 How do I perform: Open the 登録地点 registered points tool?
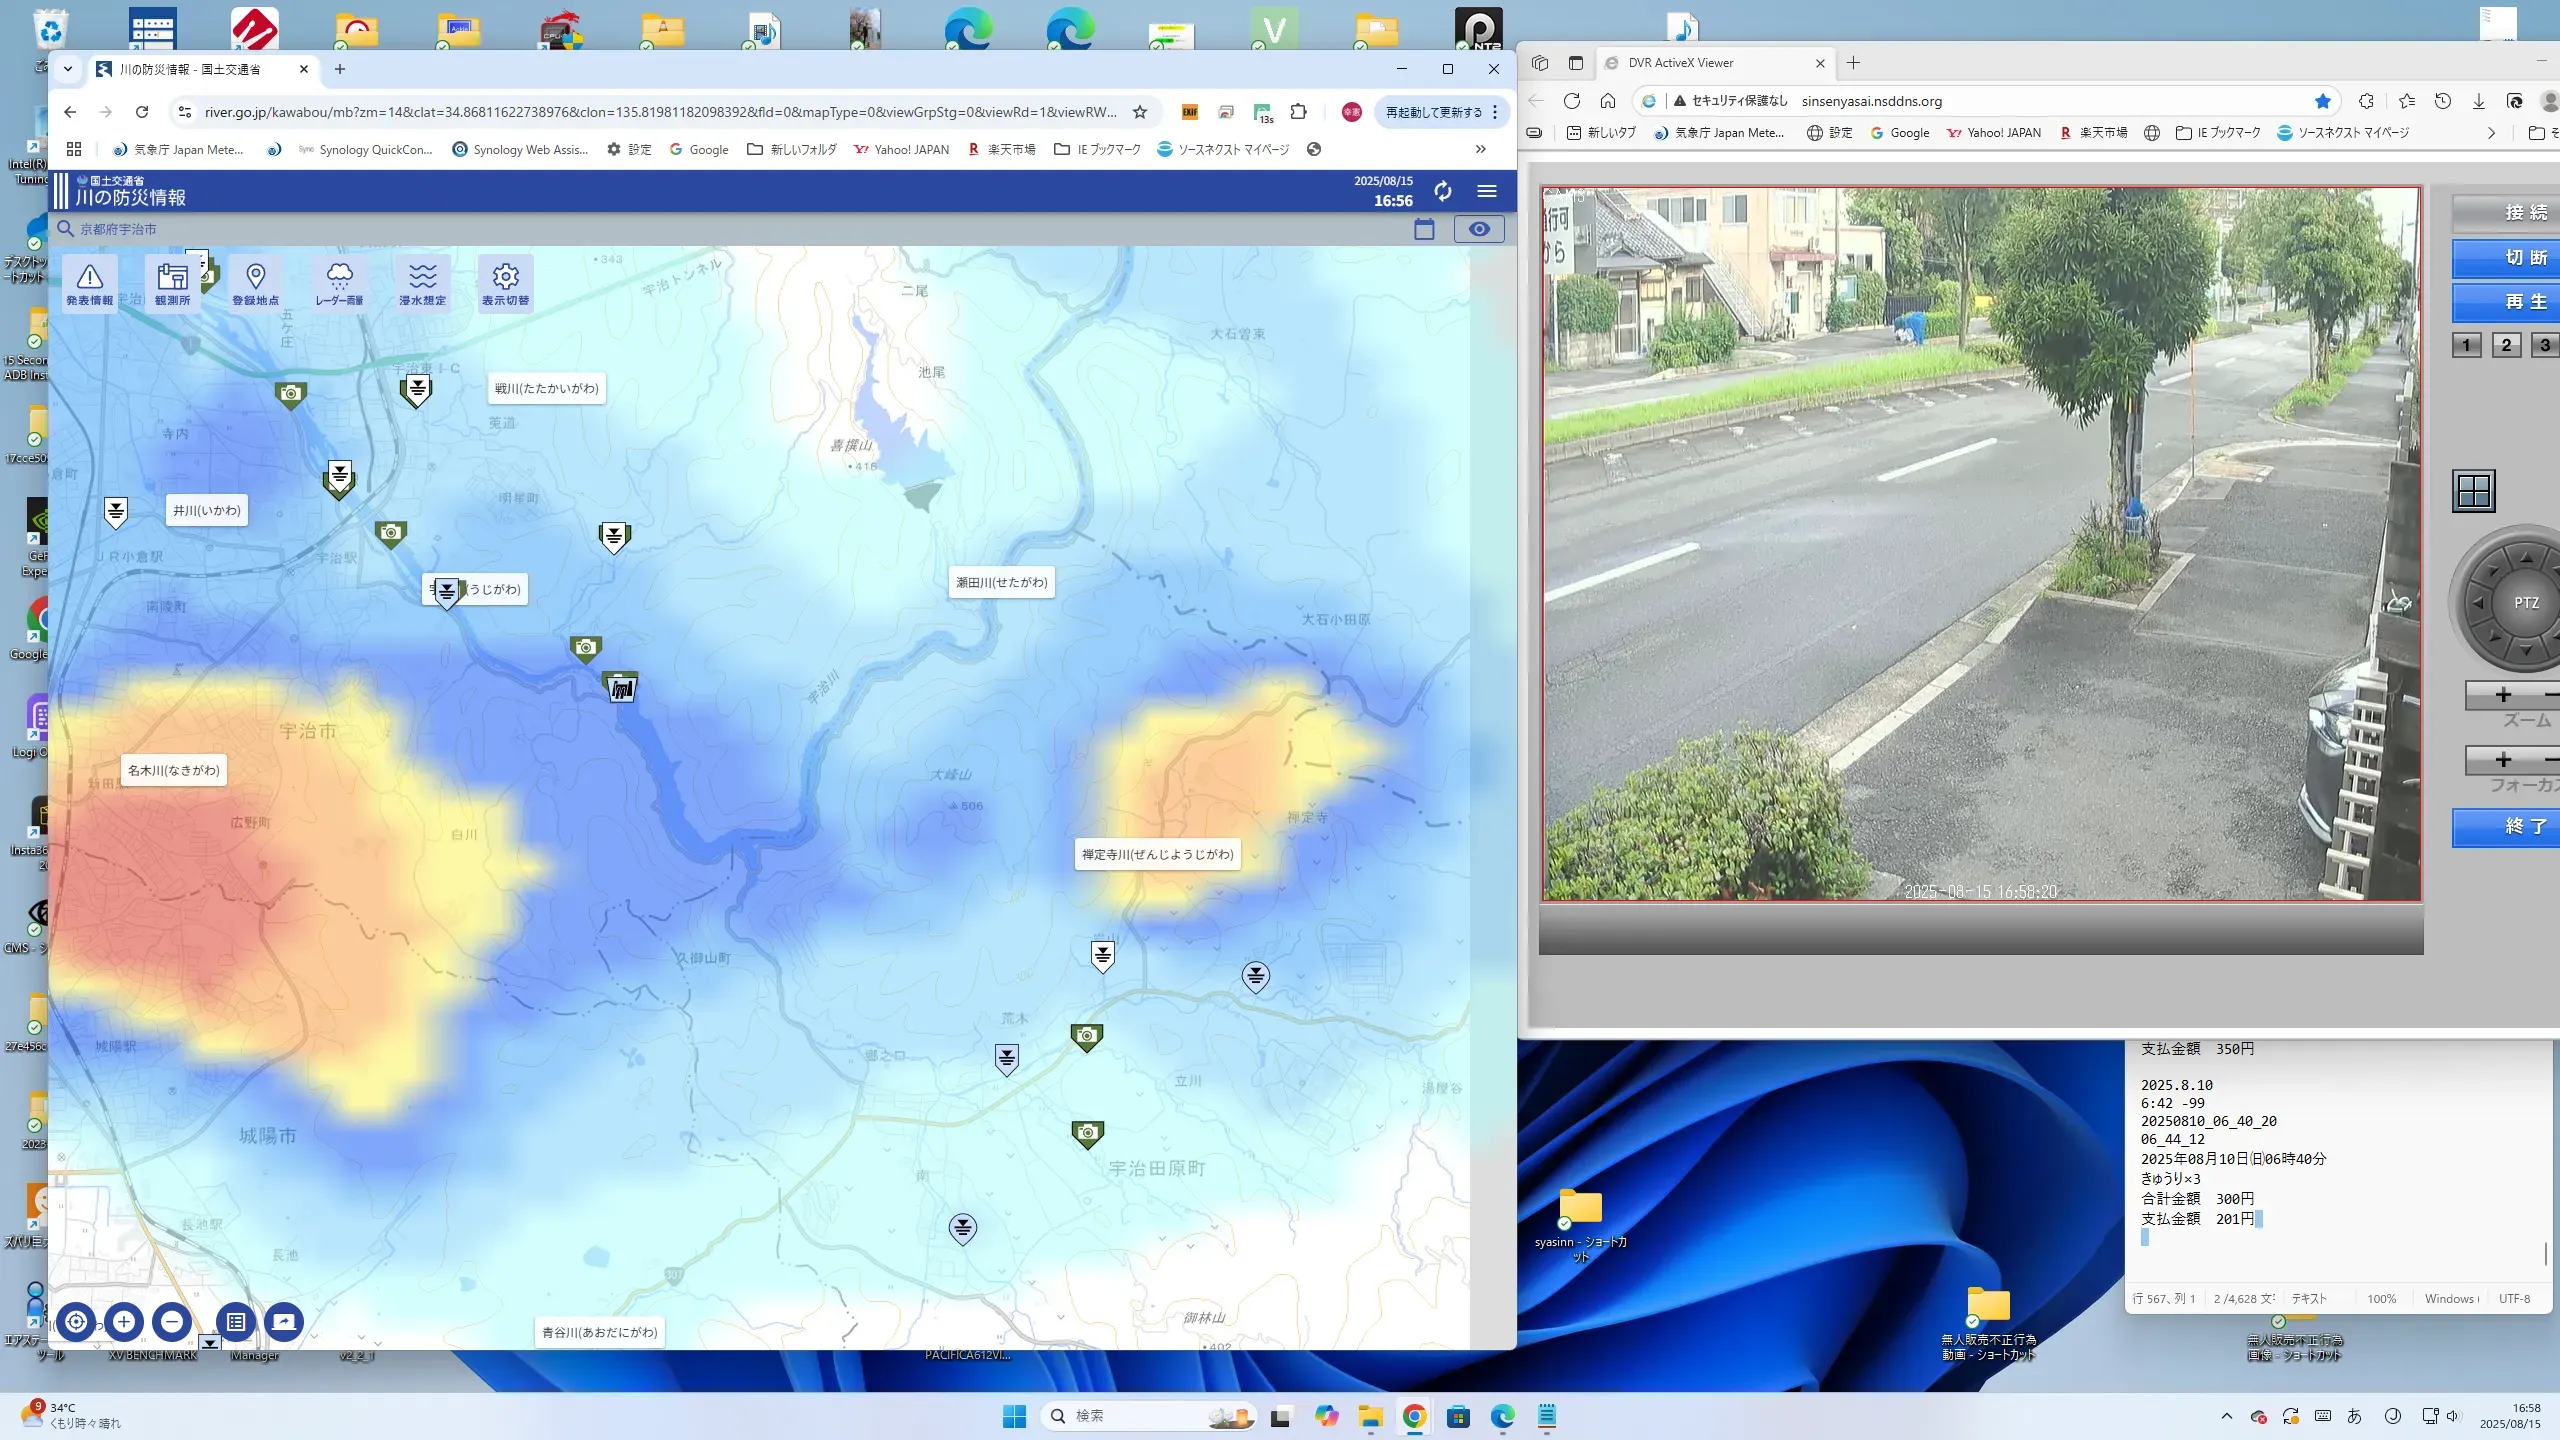255,283
